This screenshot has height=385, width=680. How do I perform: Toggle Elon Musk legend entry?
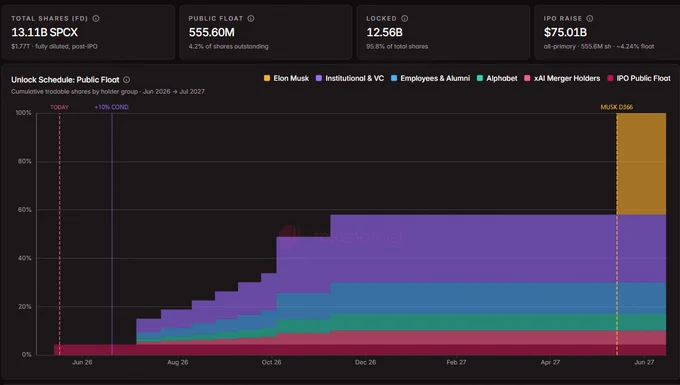tap(286, 78)
